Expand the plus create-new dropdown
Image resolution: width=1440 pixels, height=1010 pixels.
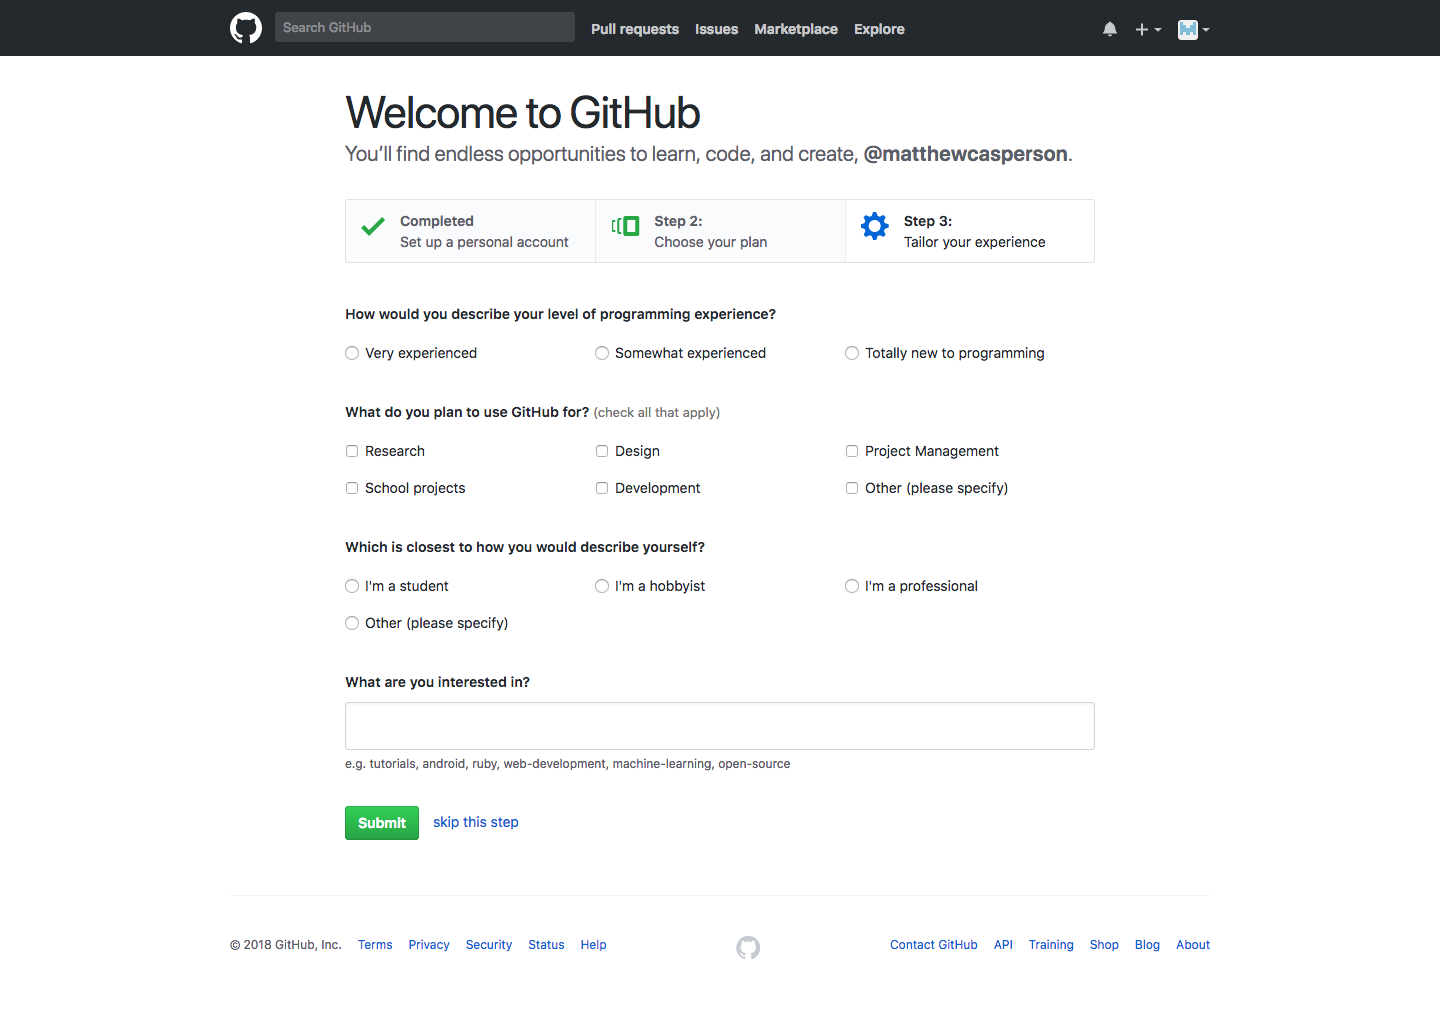click(1147, 29)
